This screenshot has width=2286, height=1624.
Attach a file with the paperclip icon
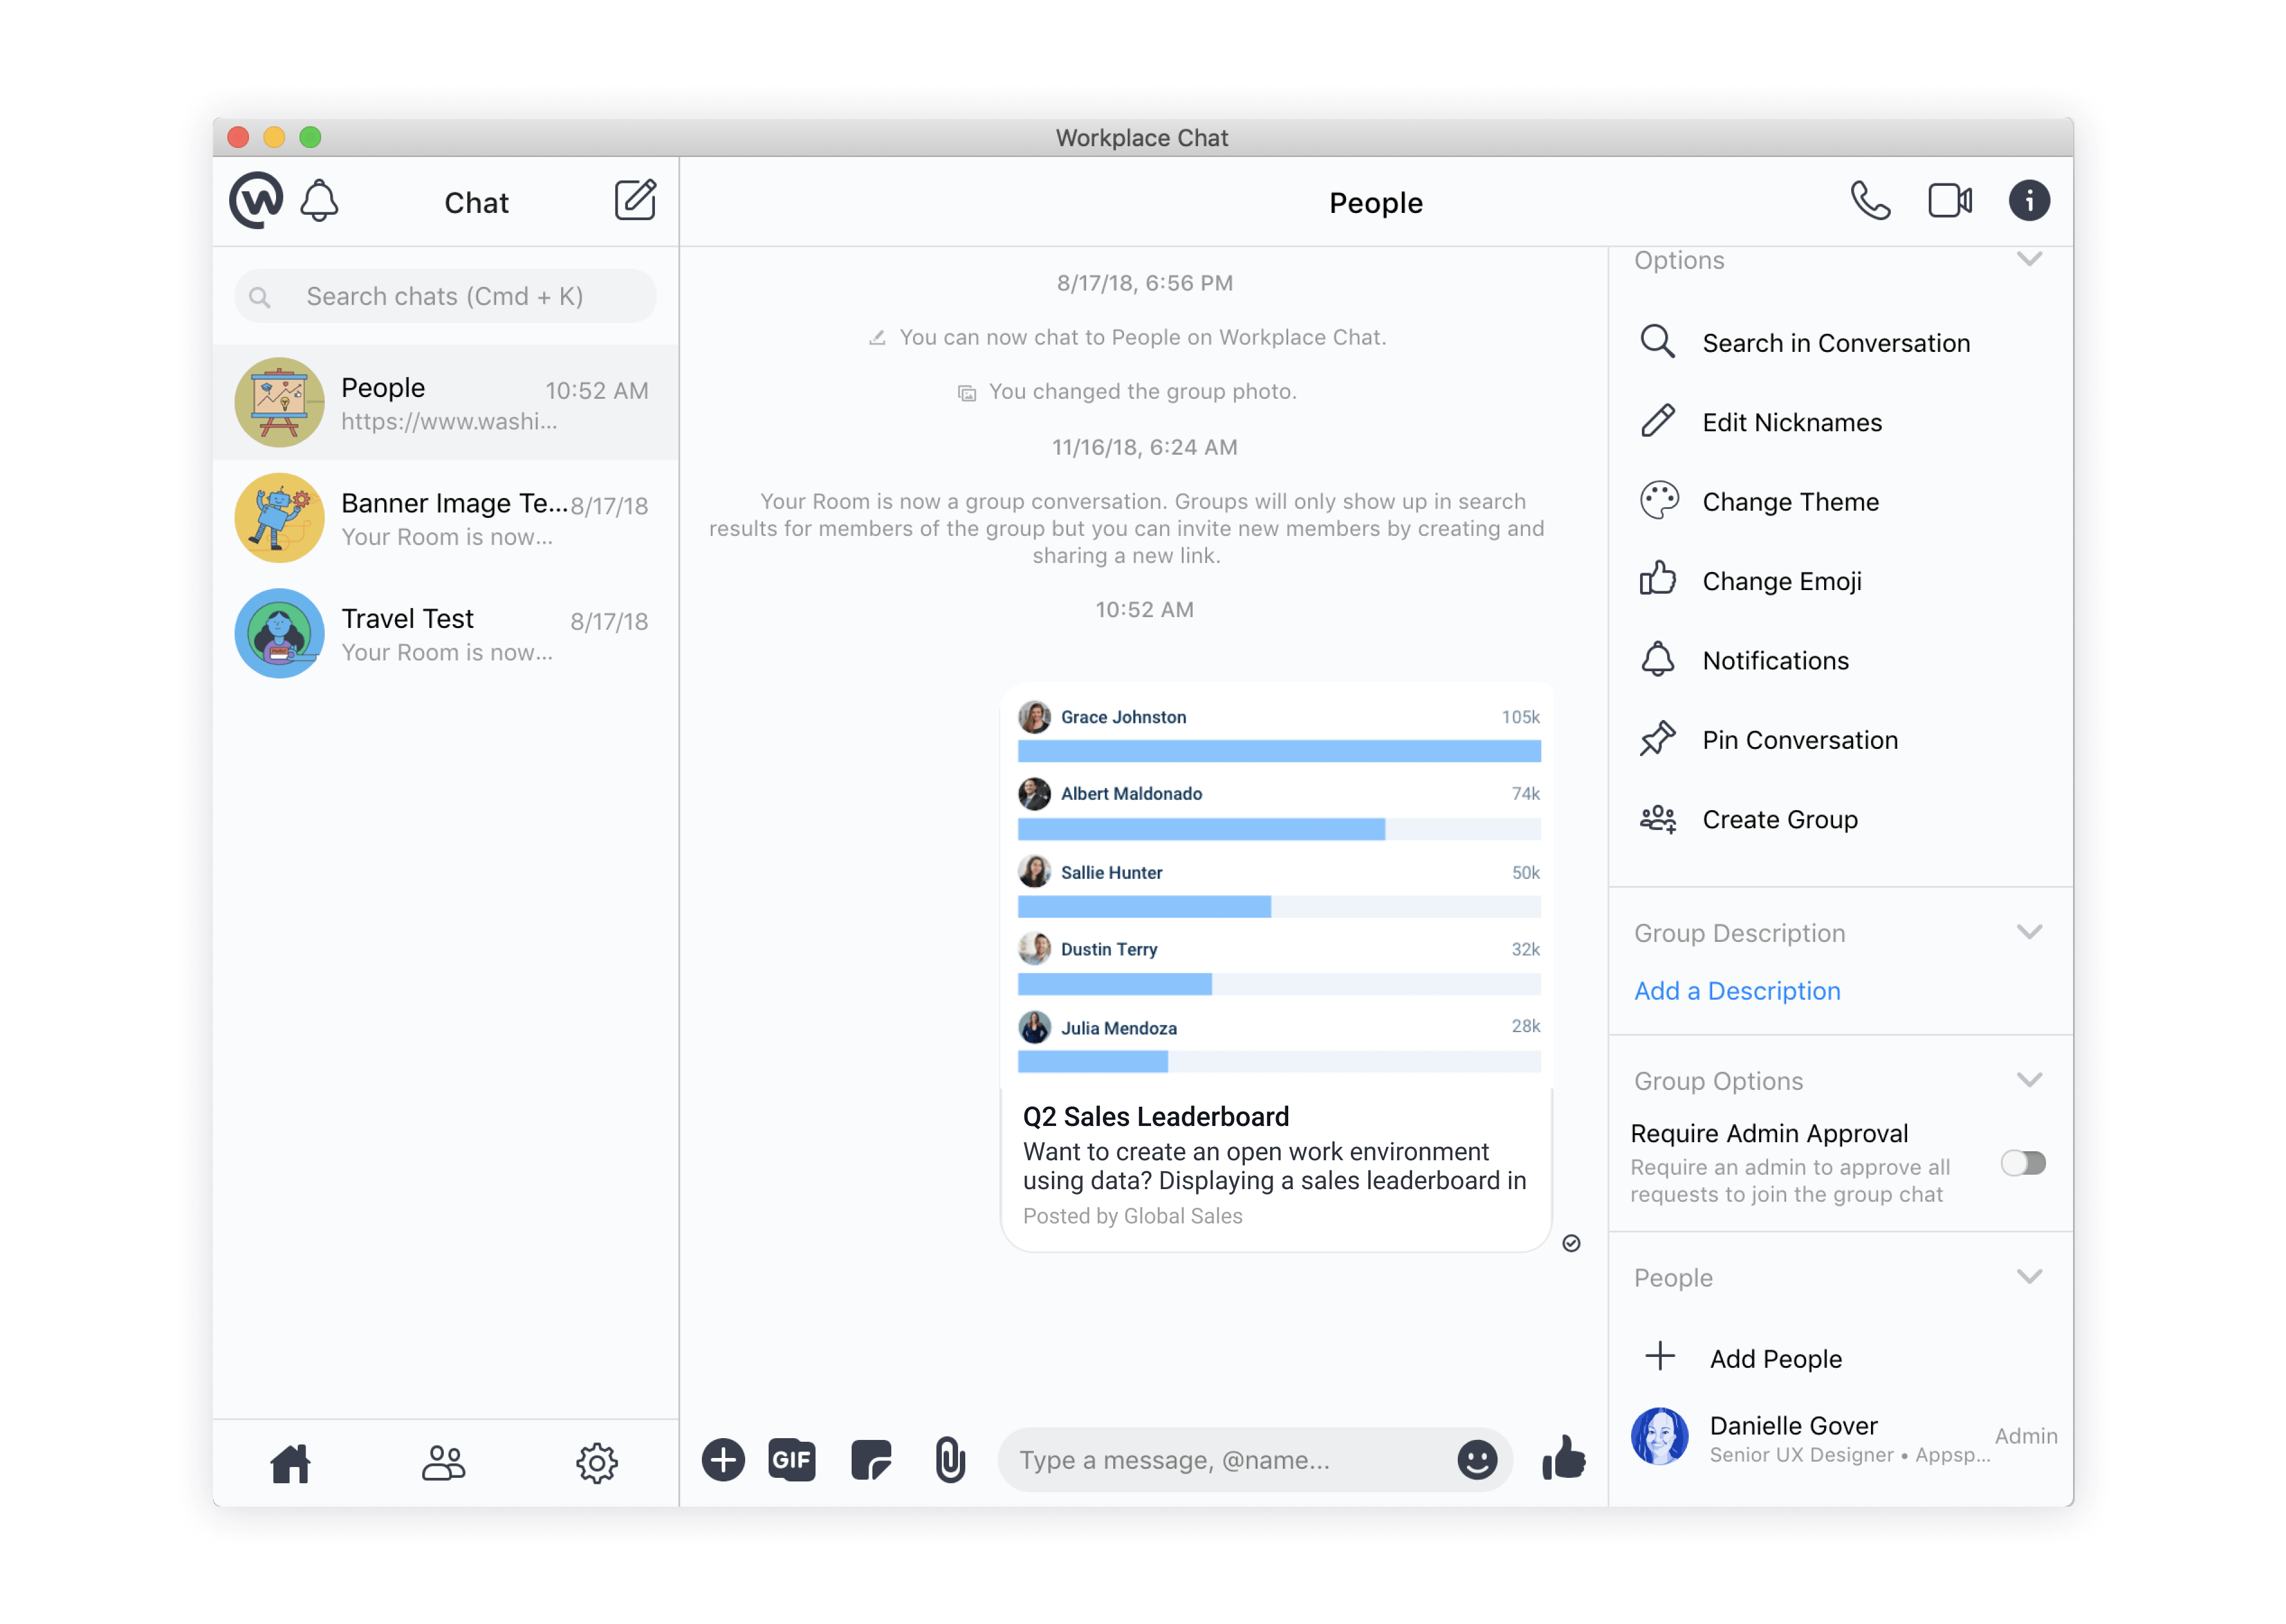click(949, 1460)
